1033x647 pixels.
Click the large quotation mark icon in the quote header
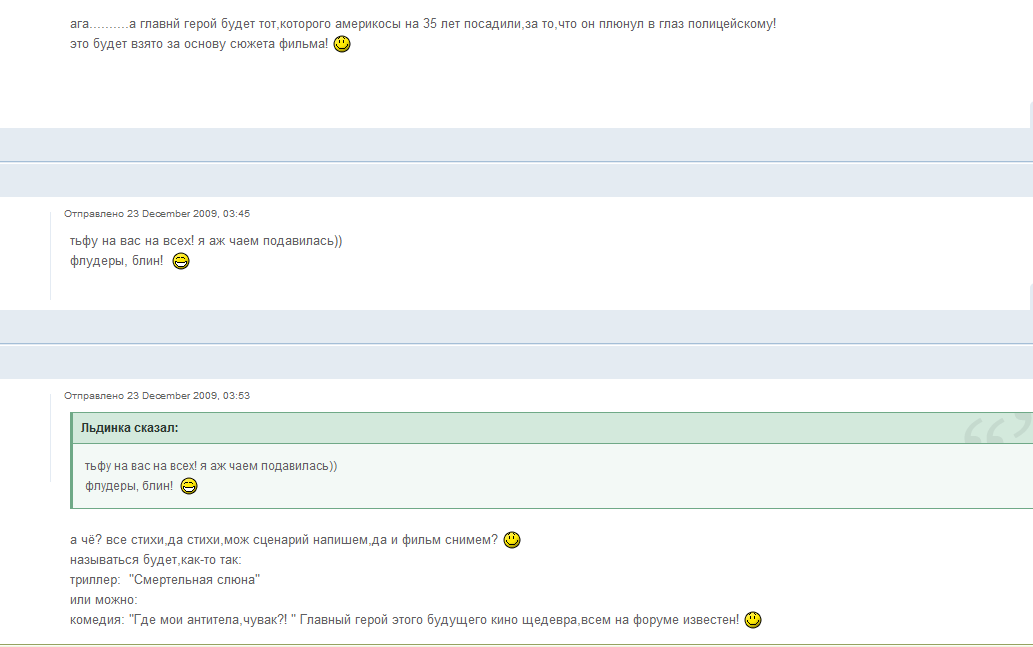[996, 428]
